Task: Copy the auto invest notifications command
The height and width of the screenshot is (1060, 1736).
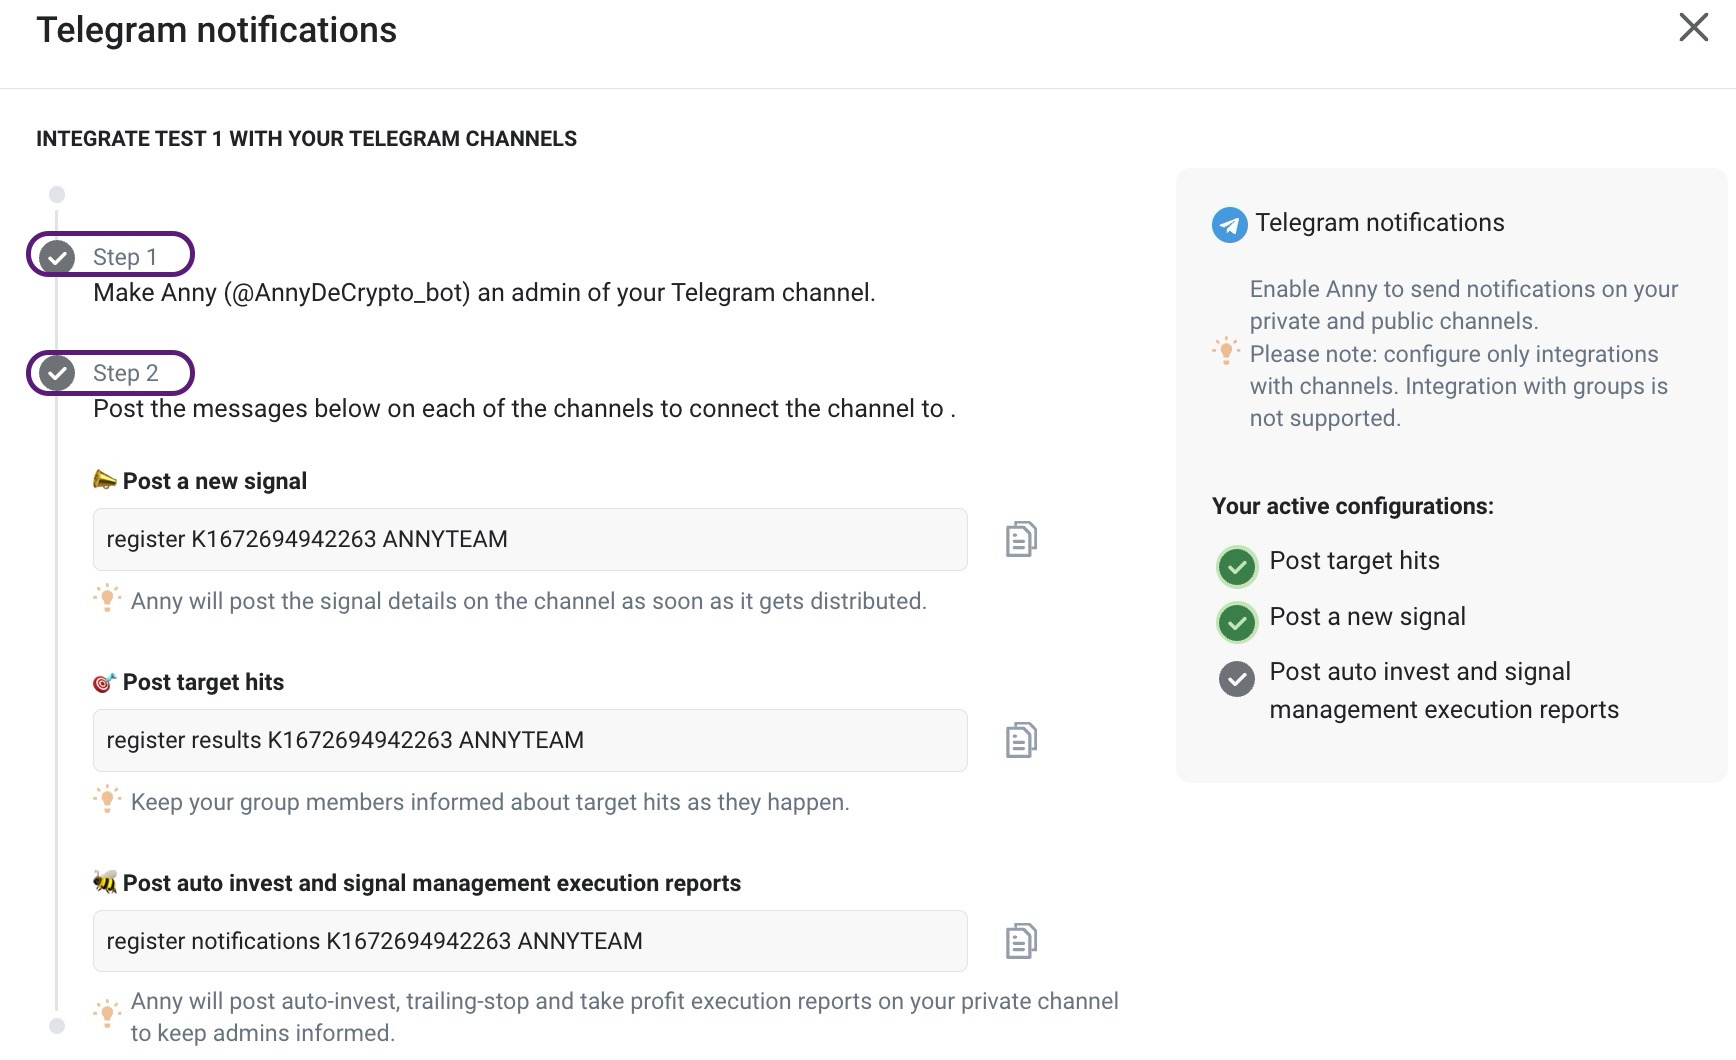Action: click(x=1021, y=940)
